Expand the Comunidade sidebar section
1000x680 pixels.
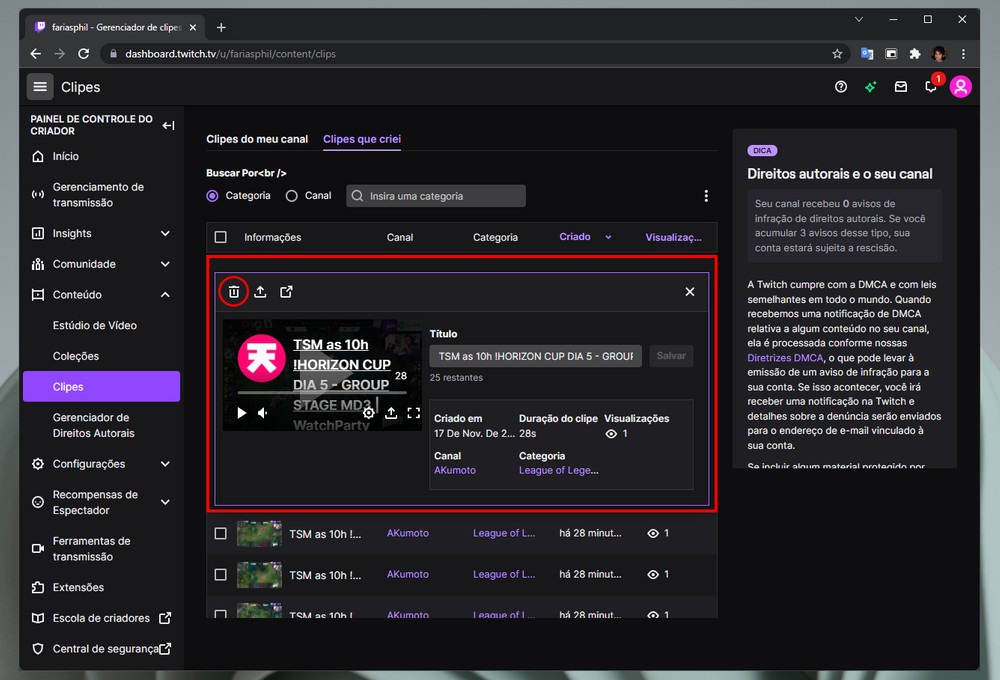point(165,264)
